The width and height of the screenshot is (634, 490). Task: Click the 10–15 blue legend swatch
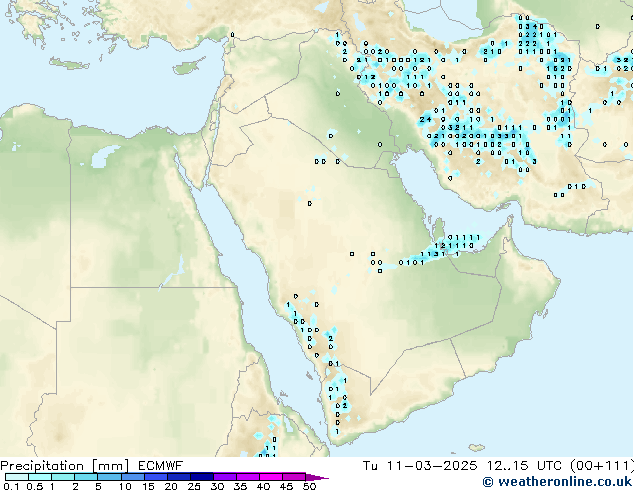133,477
